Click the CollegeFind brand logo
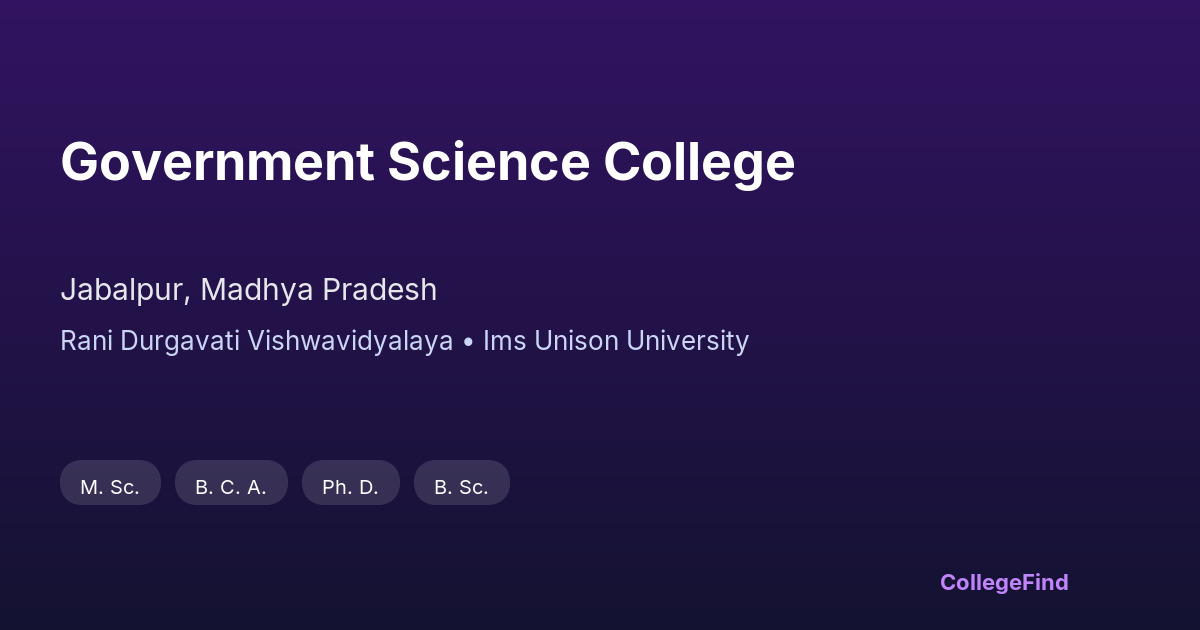Viewport: 1200px width, 630px height. click(1003, 582)
